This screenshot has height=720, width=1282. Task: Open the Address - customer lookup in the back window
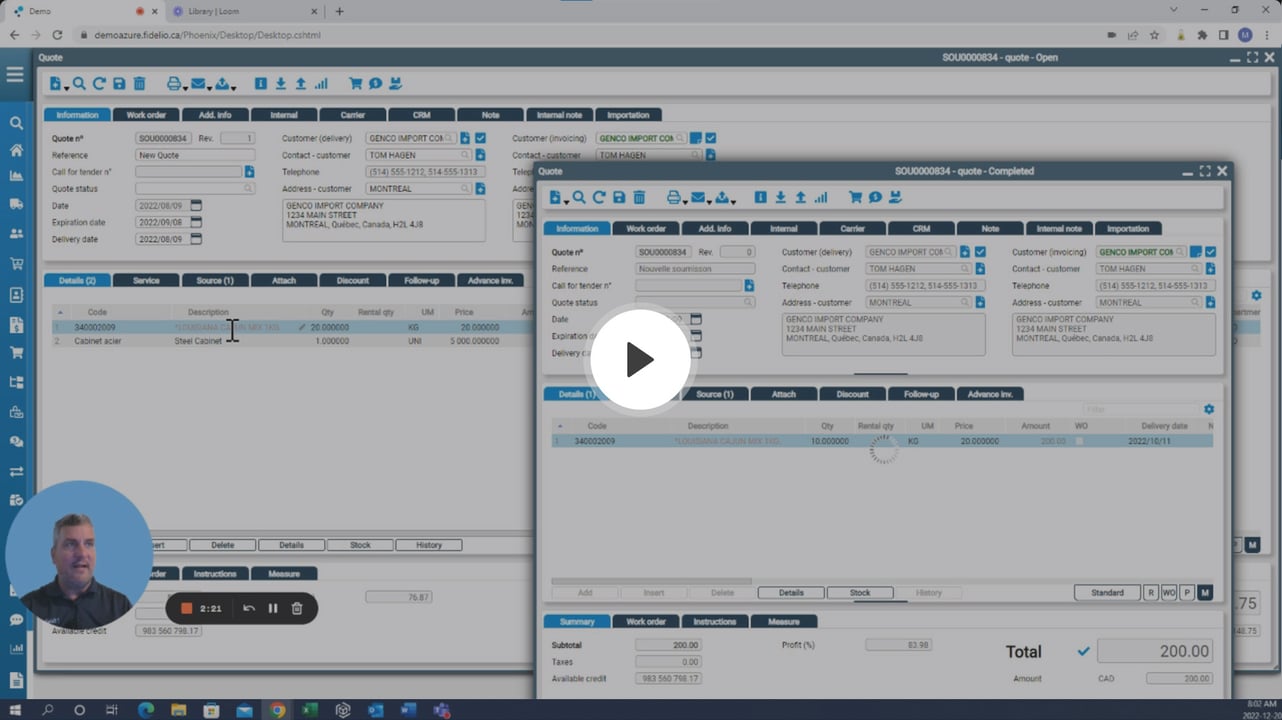click(x=467, y=189)
